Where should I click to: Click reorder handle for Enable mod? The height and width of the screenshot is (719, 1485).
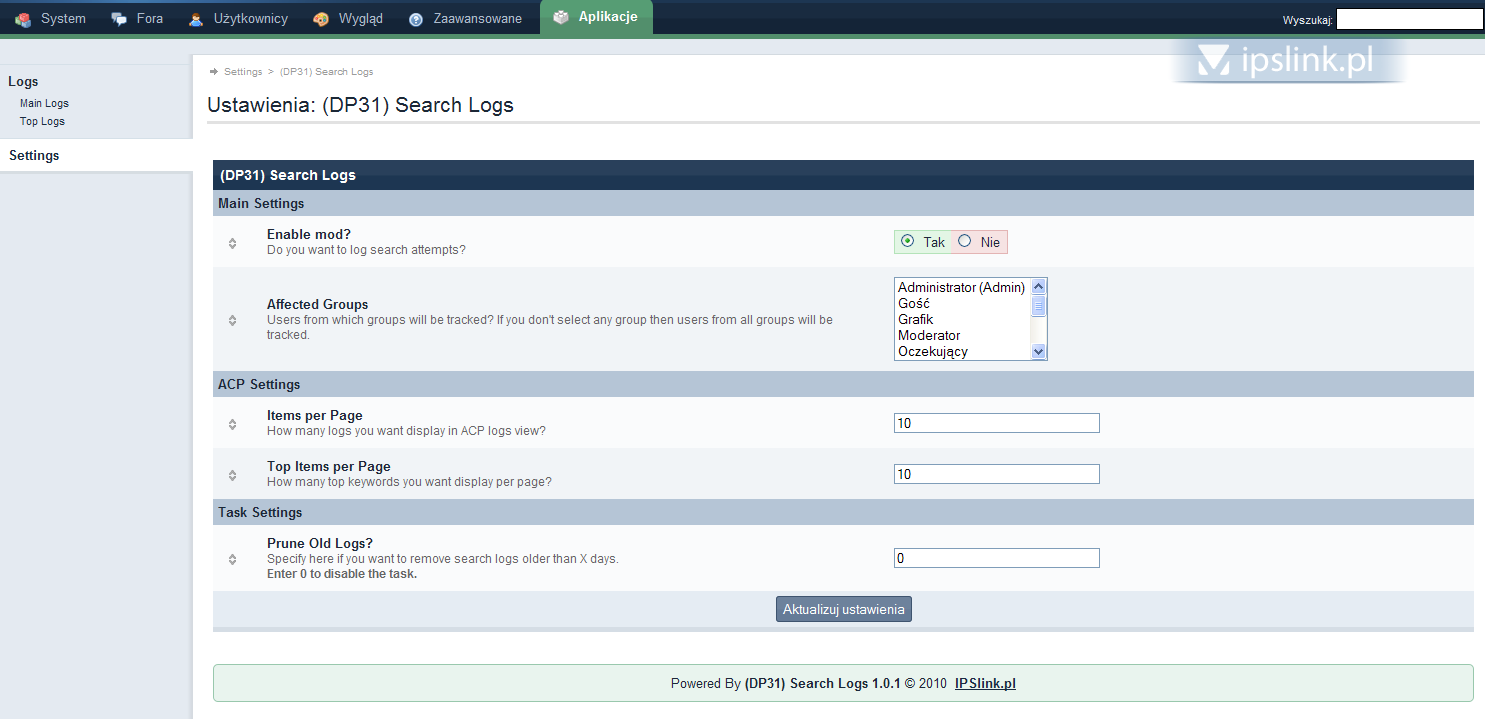[232, 243]
